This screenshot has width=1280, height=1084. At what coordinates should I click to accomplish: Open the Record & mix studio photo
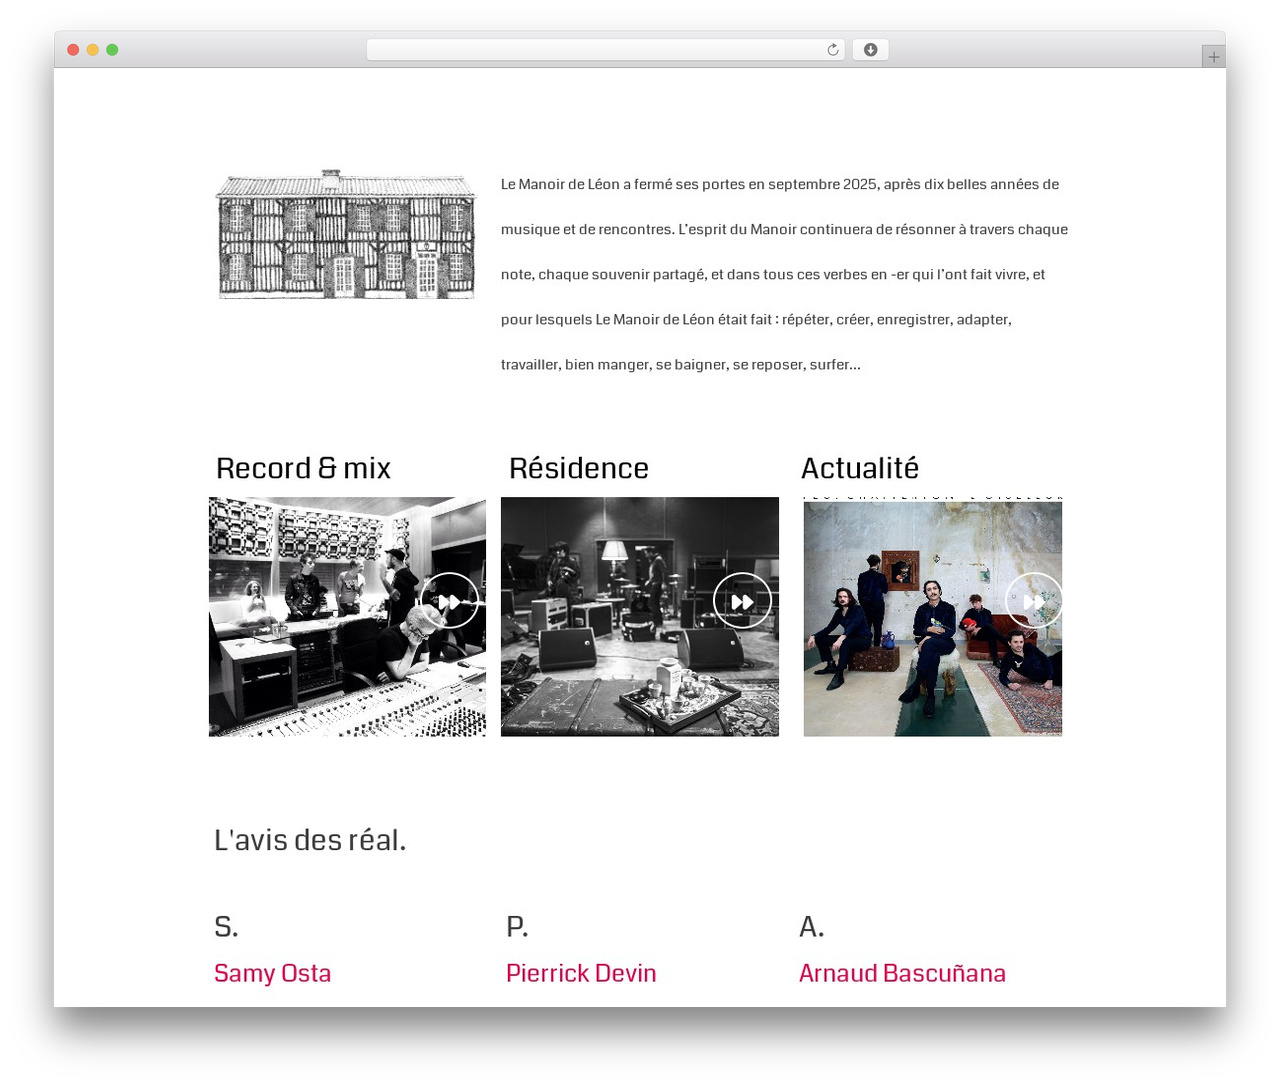[x=347, y=617]
